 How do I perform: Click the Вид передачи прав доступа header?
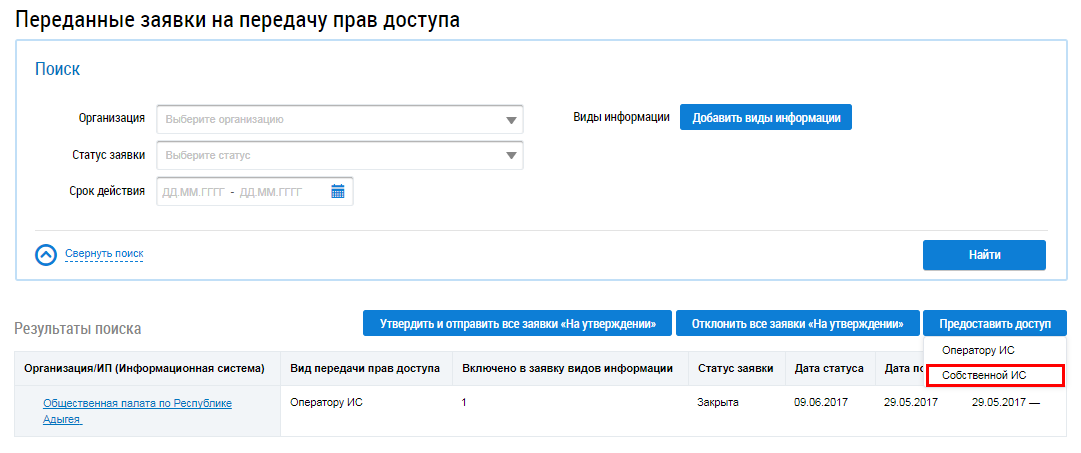365,369
